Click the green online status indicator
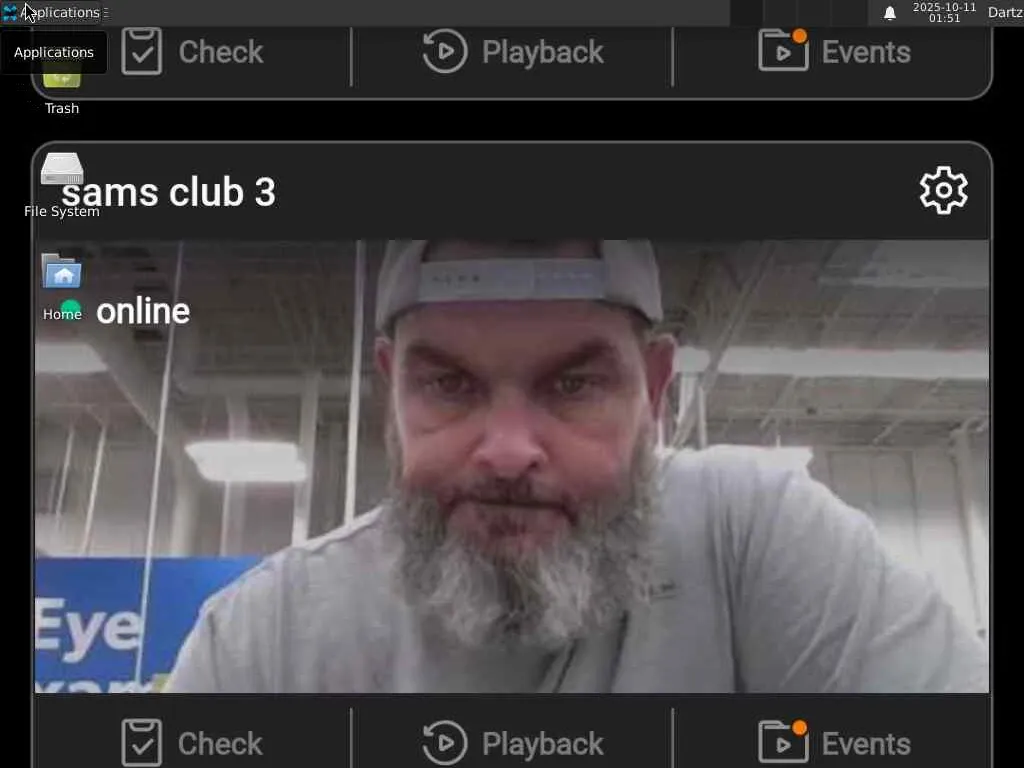The image size is (1024, 768). point(71,310)
